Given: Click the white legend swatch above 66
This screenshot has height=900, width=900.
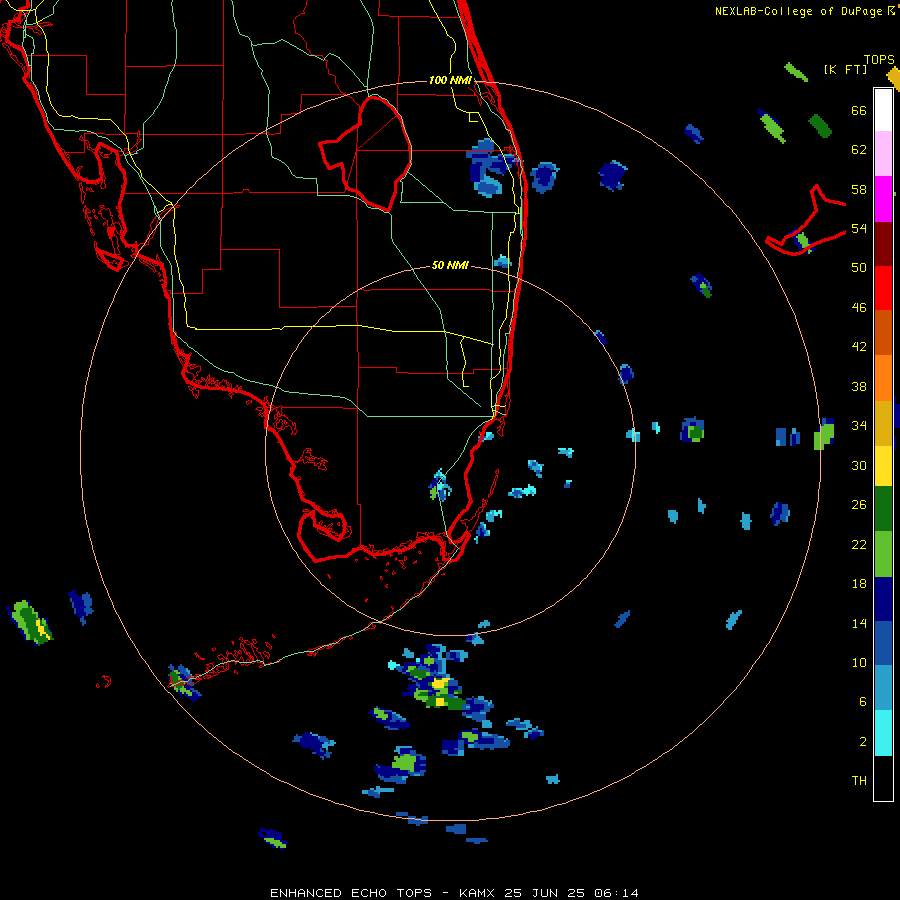Looking at the screenshot, I should click(x=883, y=110).
